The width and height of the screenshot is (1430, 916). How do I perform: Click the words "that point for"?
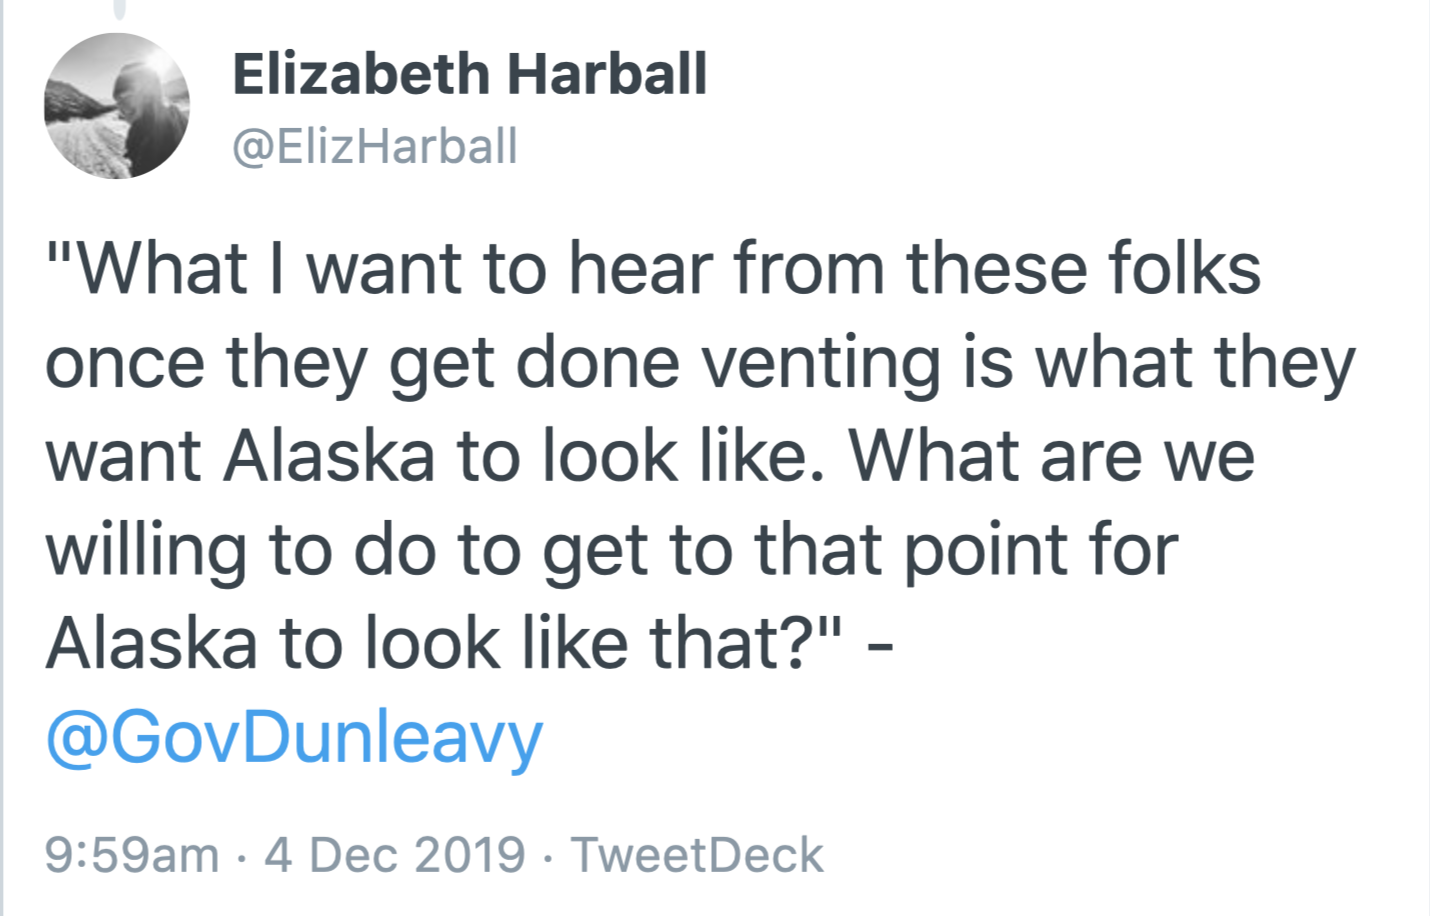pos(966,550)
